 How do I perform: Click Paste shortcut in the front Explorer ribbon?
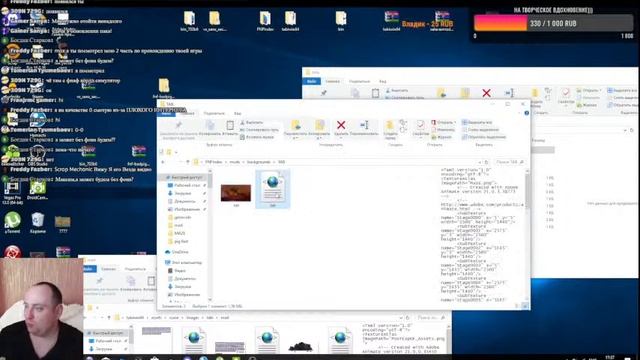[257, 137]
